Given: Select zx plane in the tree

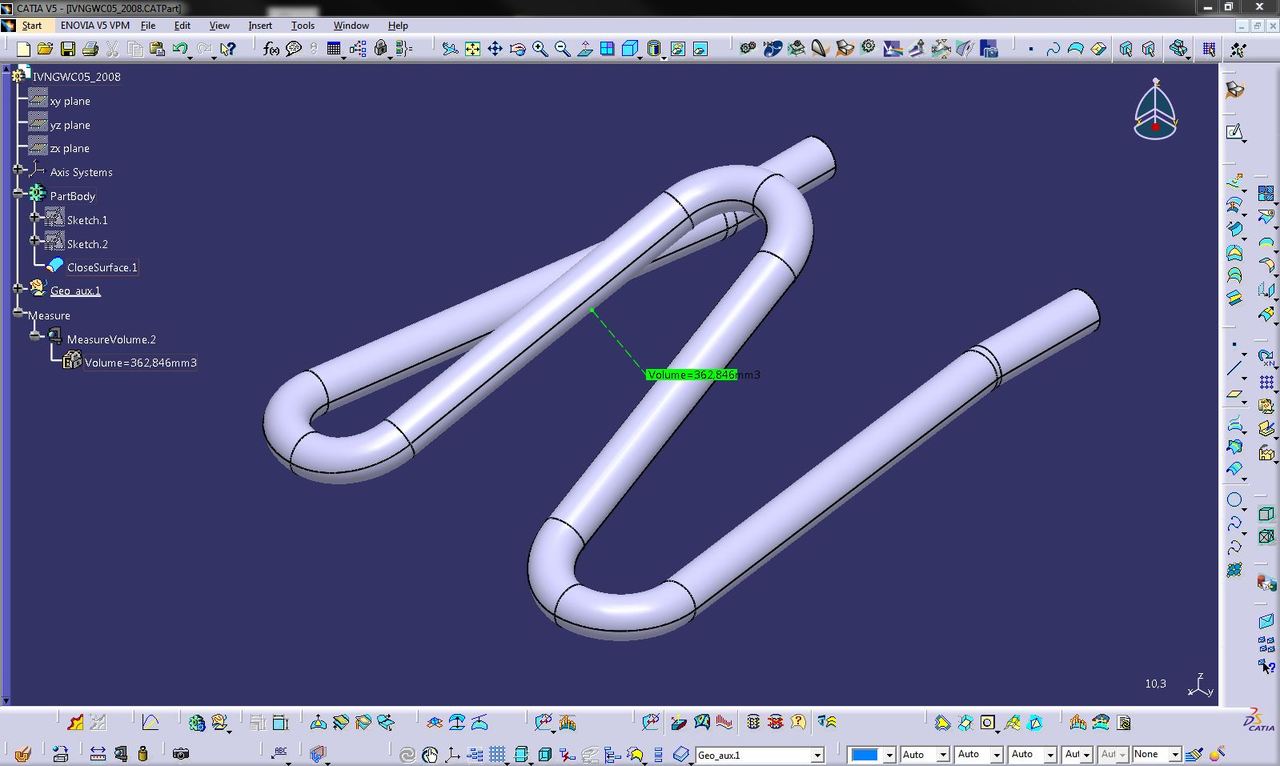Looking at the screenshot, I should [x=70, y=148].
